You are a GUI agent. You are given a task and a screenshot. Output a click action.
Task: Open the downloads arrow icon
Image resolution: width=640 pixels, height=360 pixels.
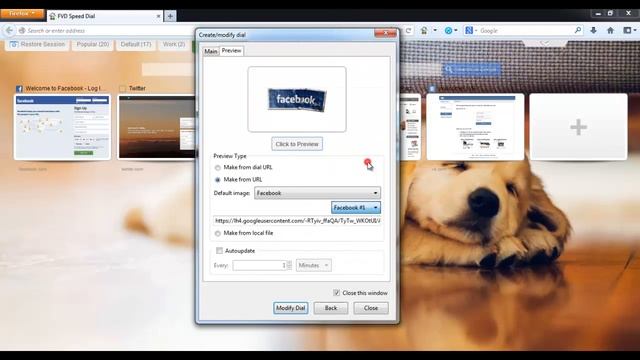point(593,31)
